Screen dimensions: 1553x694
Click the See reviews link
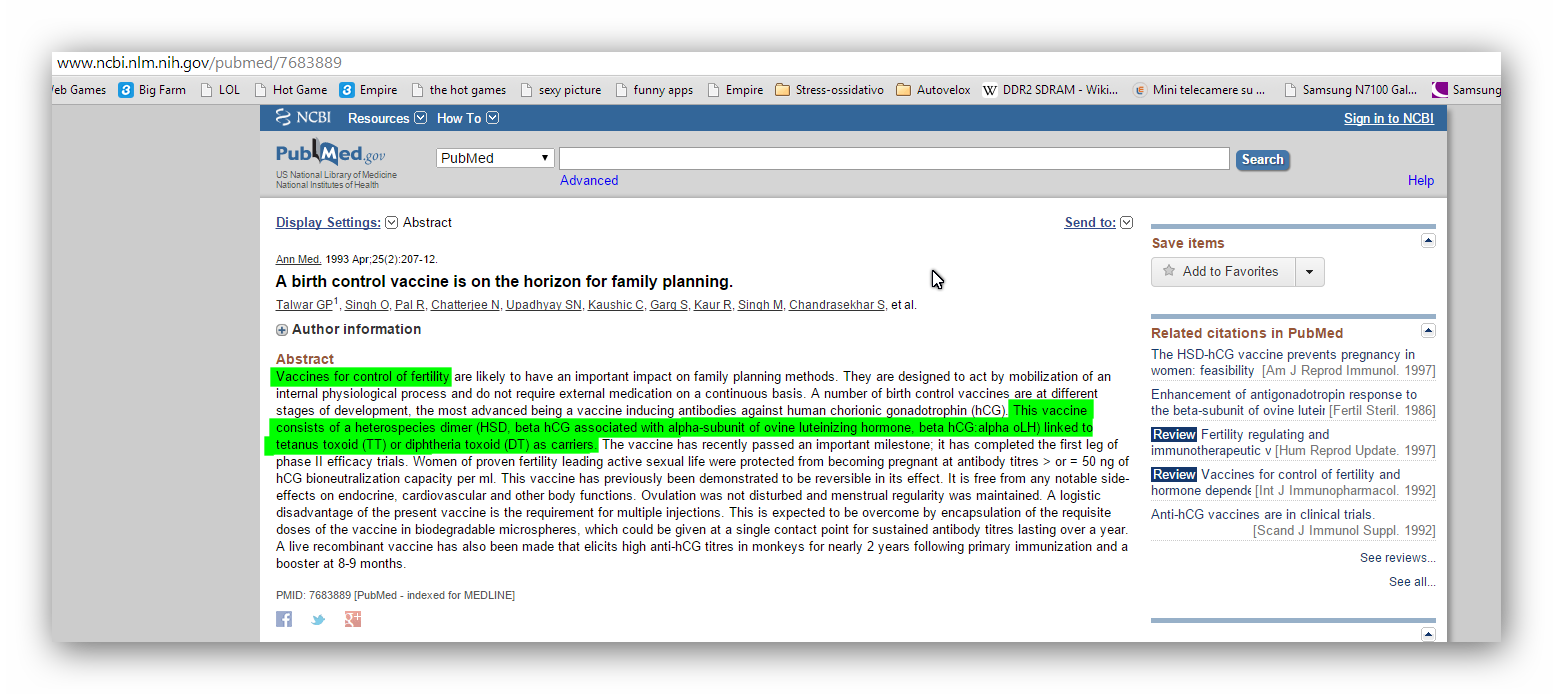[x=1397, y=558]
